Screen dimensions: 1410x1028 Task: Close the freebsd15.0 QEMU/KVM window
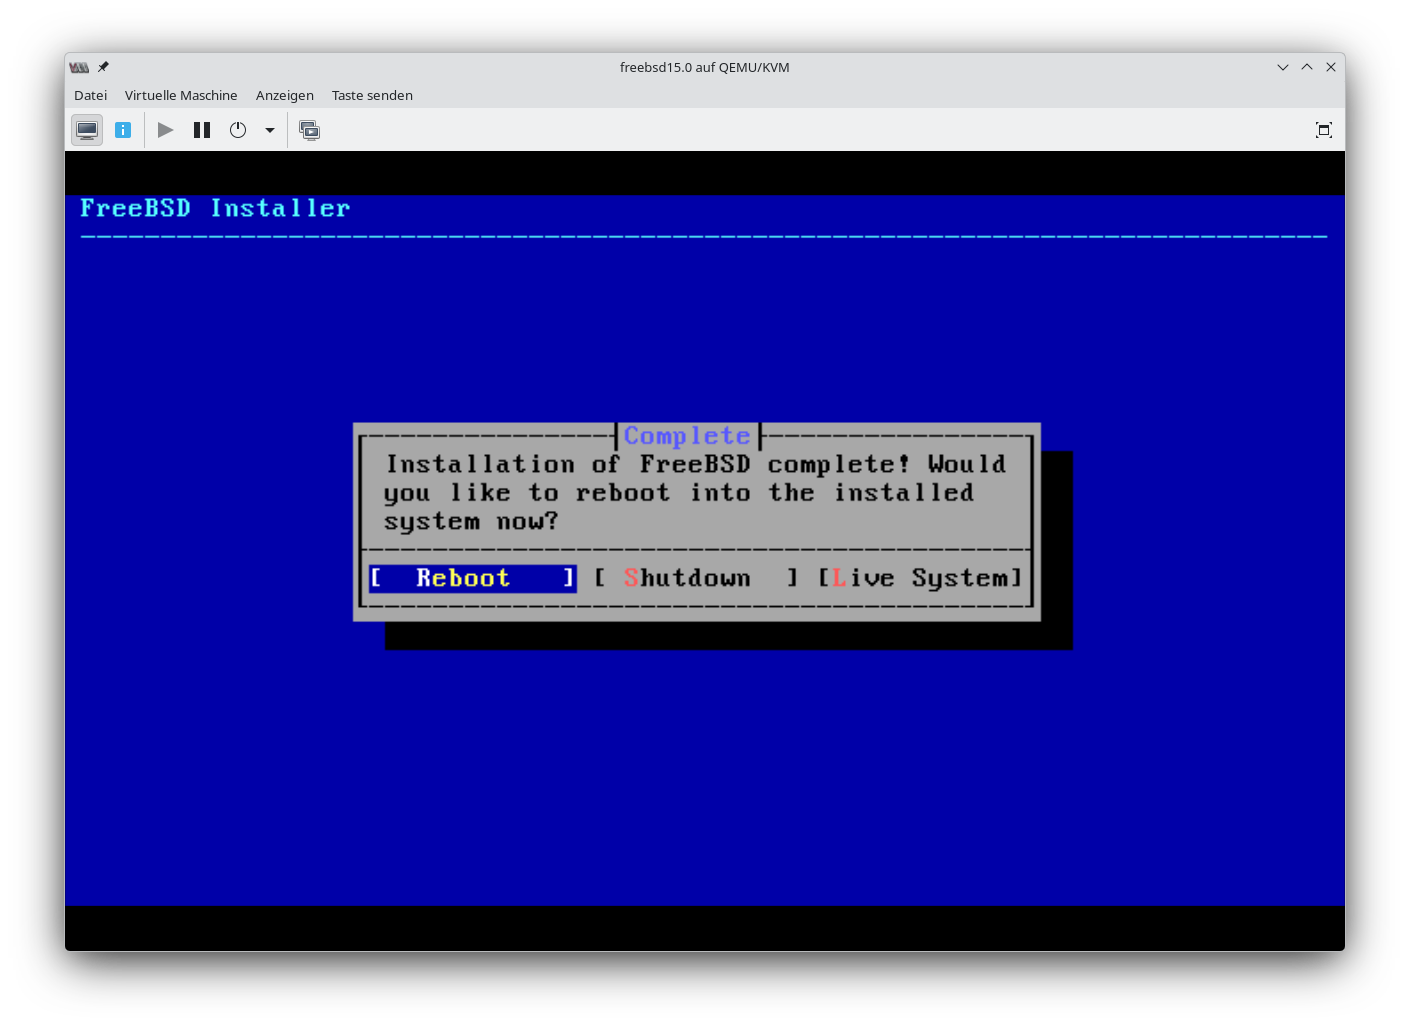(x=1330, y=67)
